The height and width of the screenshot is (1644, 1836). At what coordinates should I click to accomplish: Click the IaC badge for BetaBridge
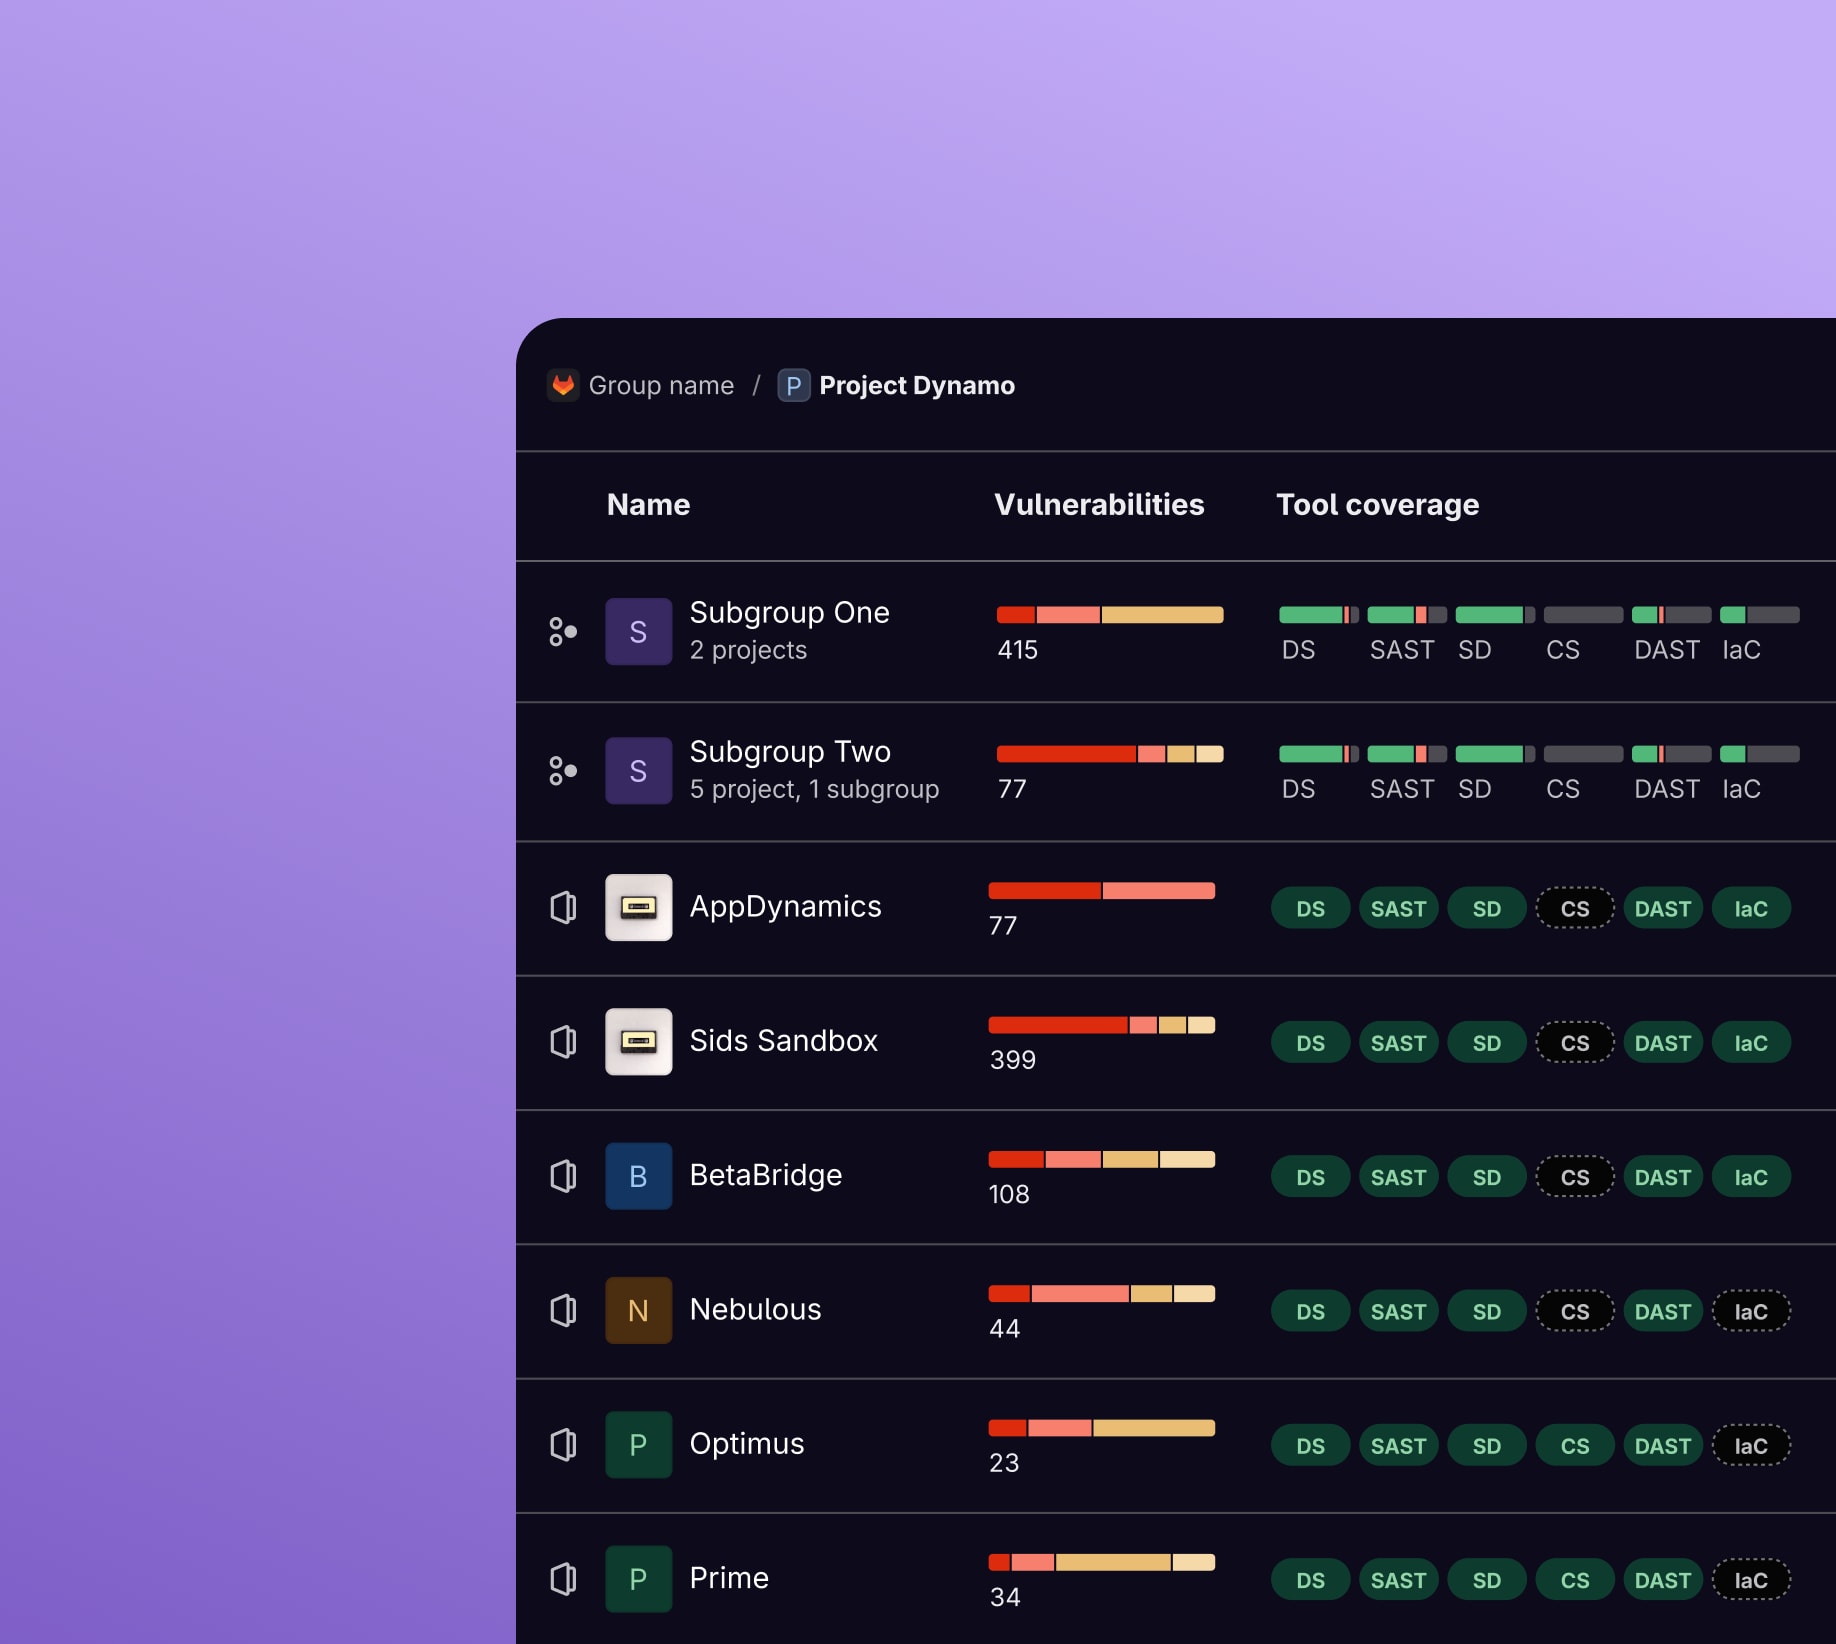[x=1751, y=1177]
